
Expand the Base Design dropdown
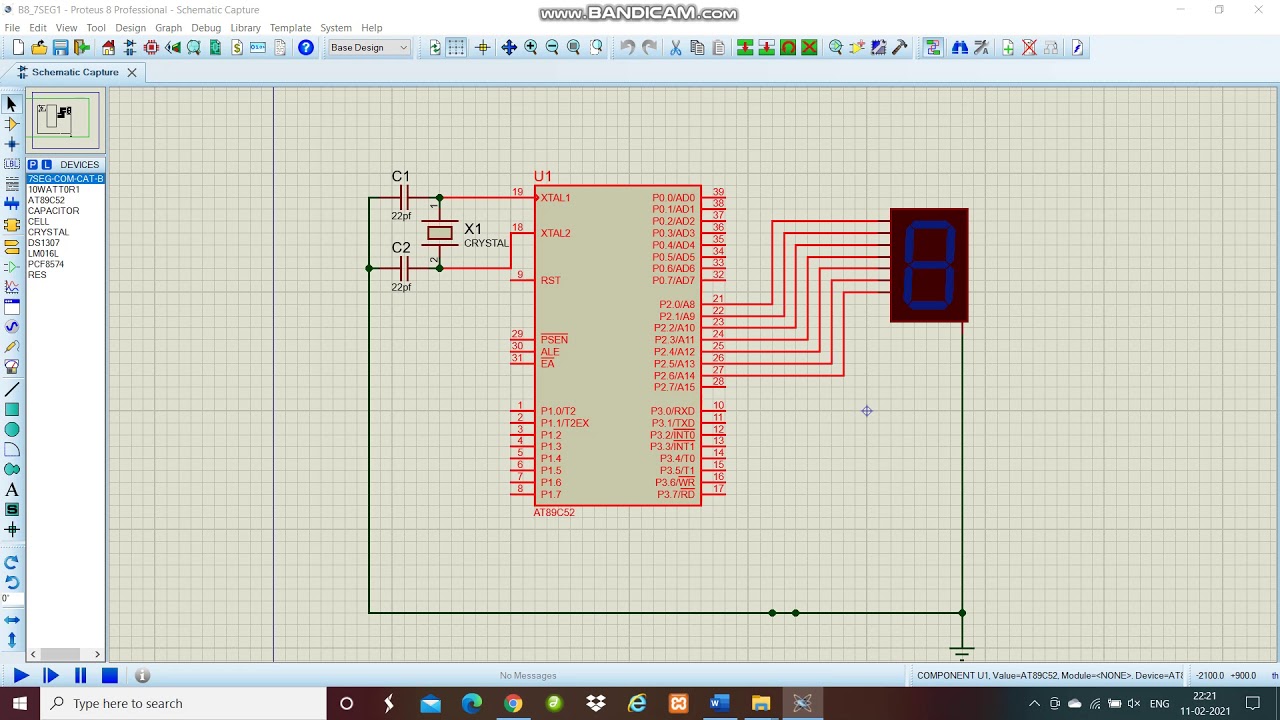click(x=403, y=48)
